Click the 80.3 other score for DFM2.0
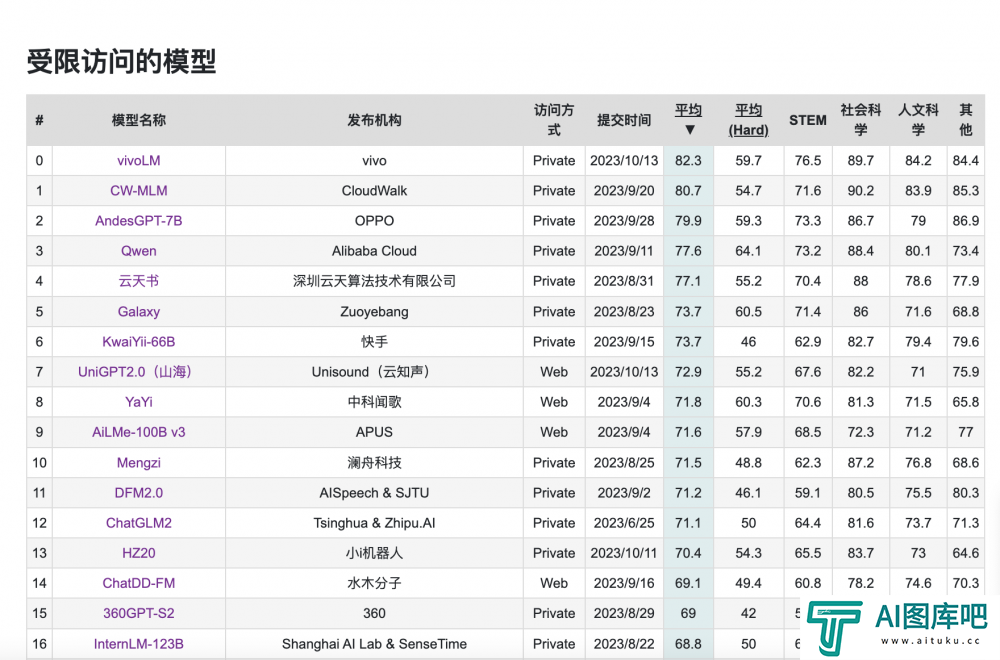 966,492
